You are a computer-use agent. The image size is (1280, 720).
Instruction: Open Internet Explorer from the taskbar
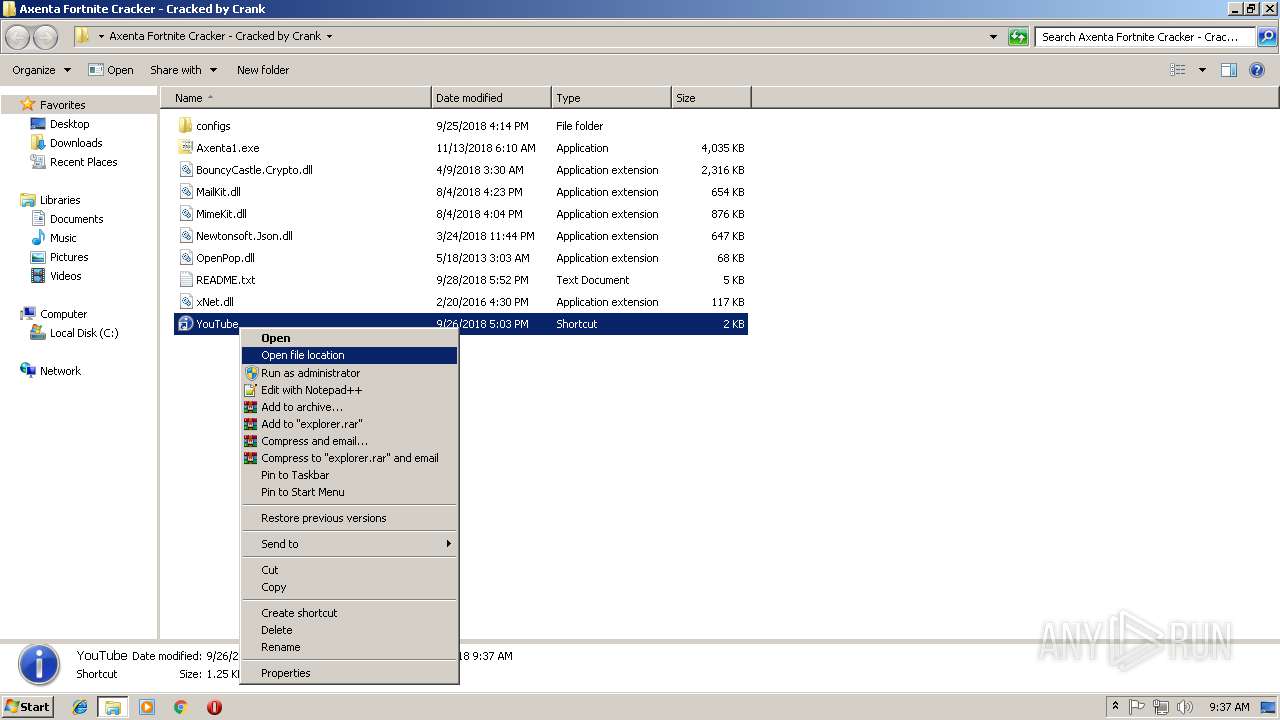tap(80, 707)
